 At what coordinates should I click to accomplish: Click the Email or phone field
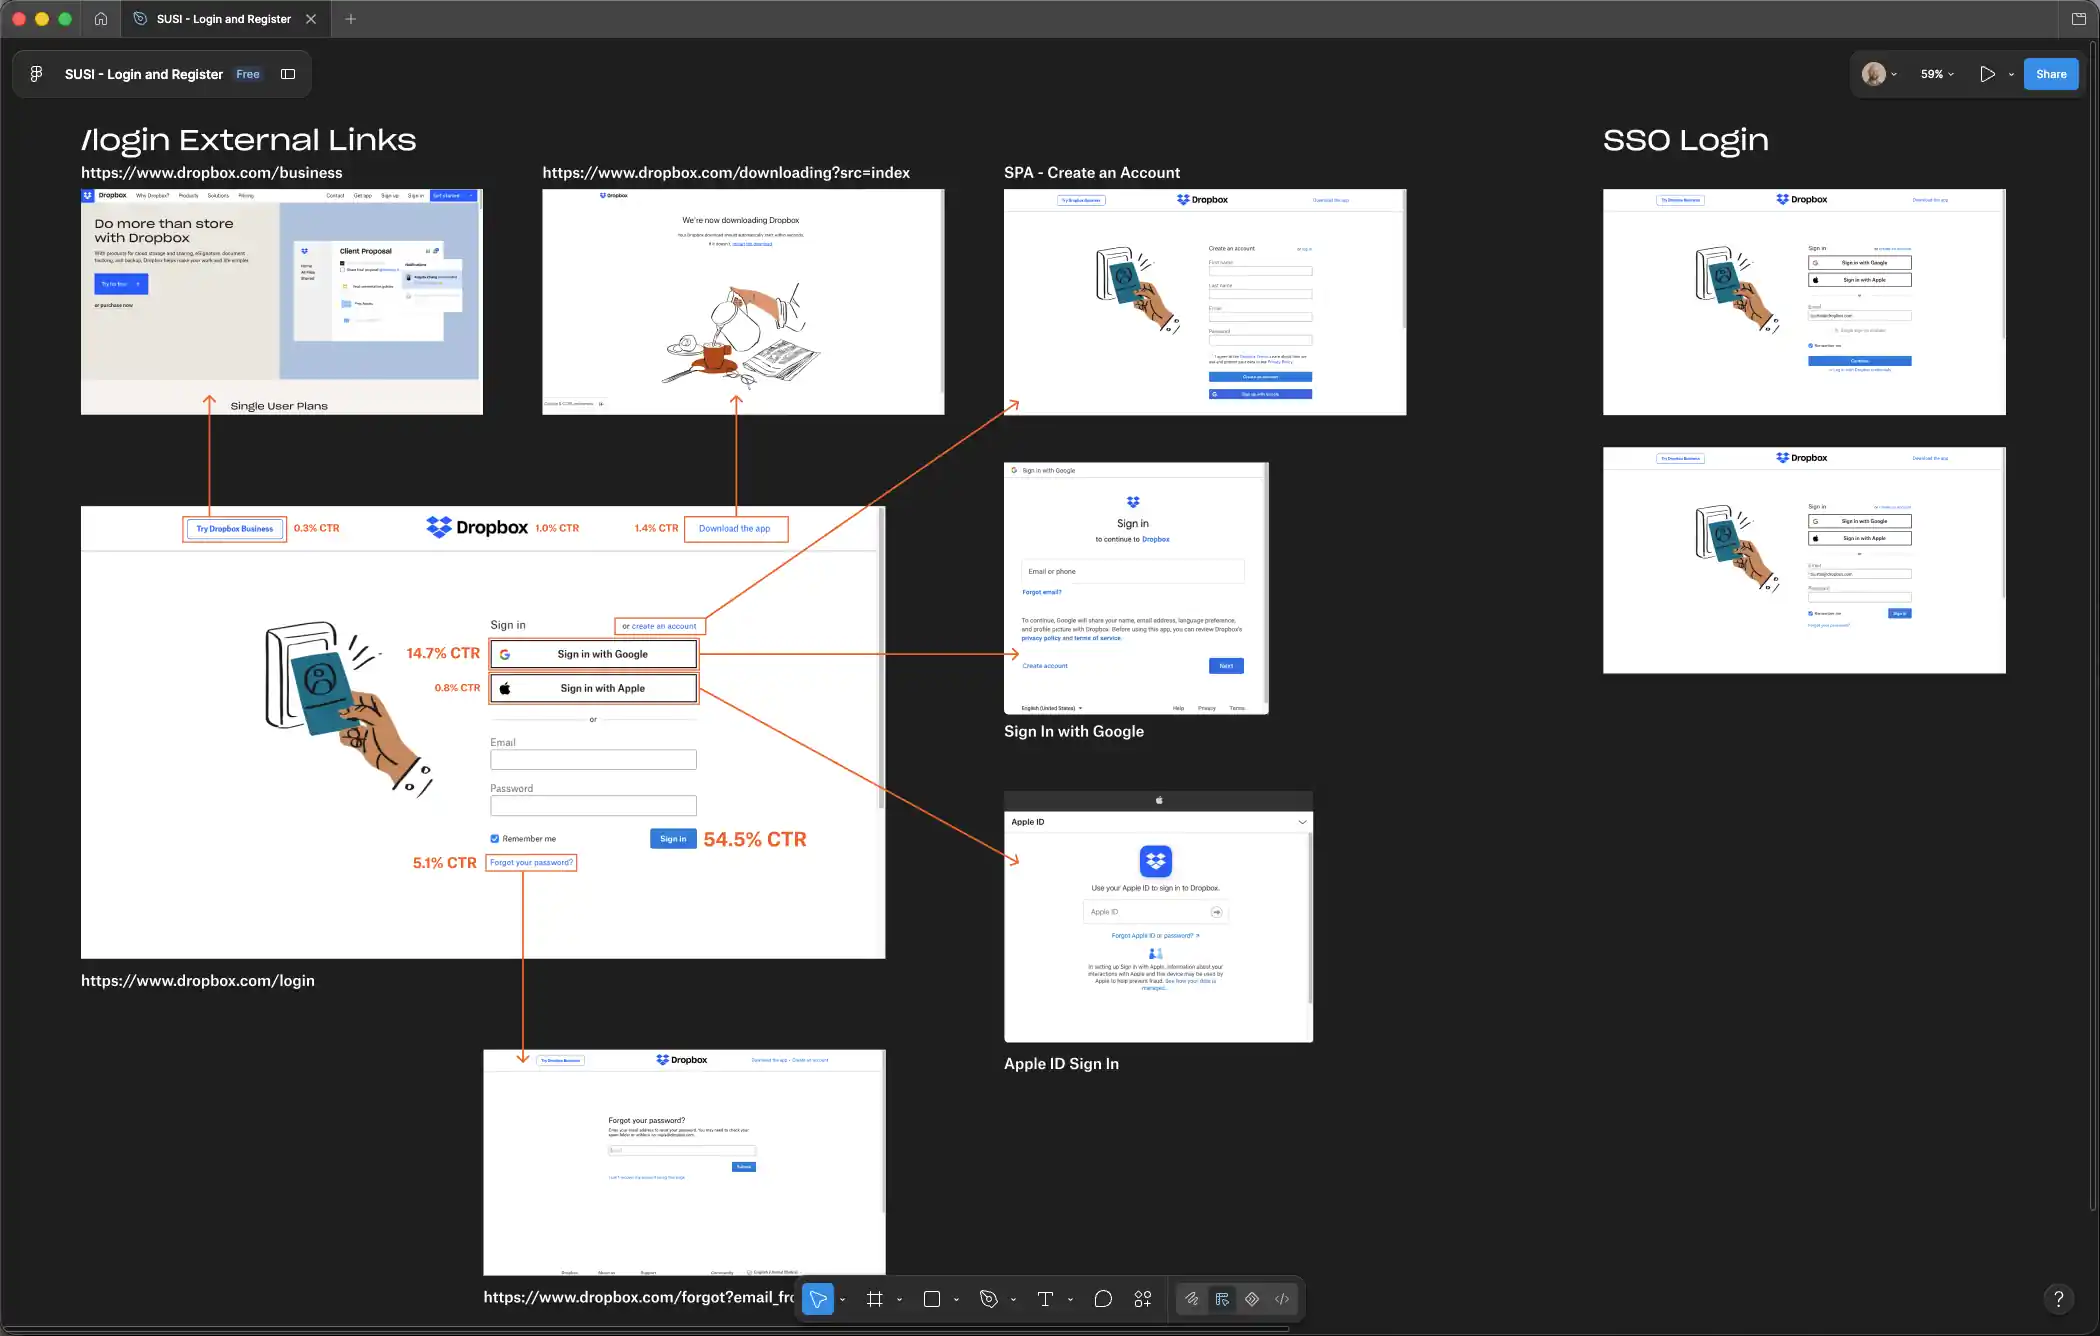pos(1133,572)
